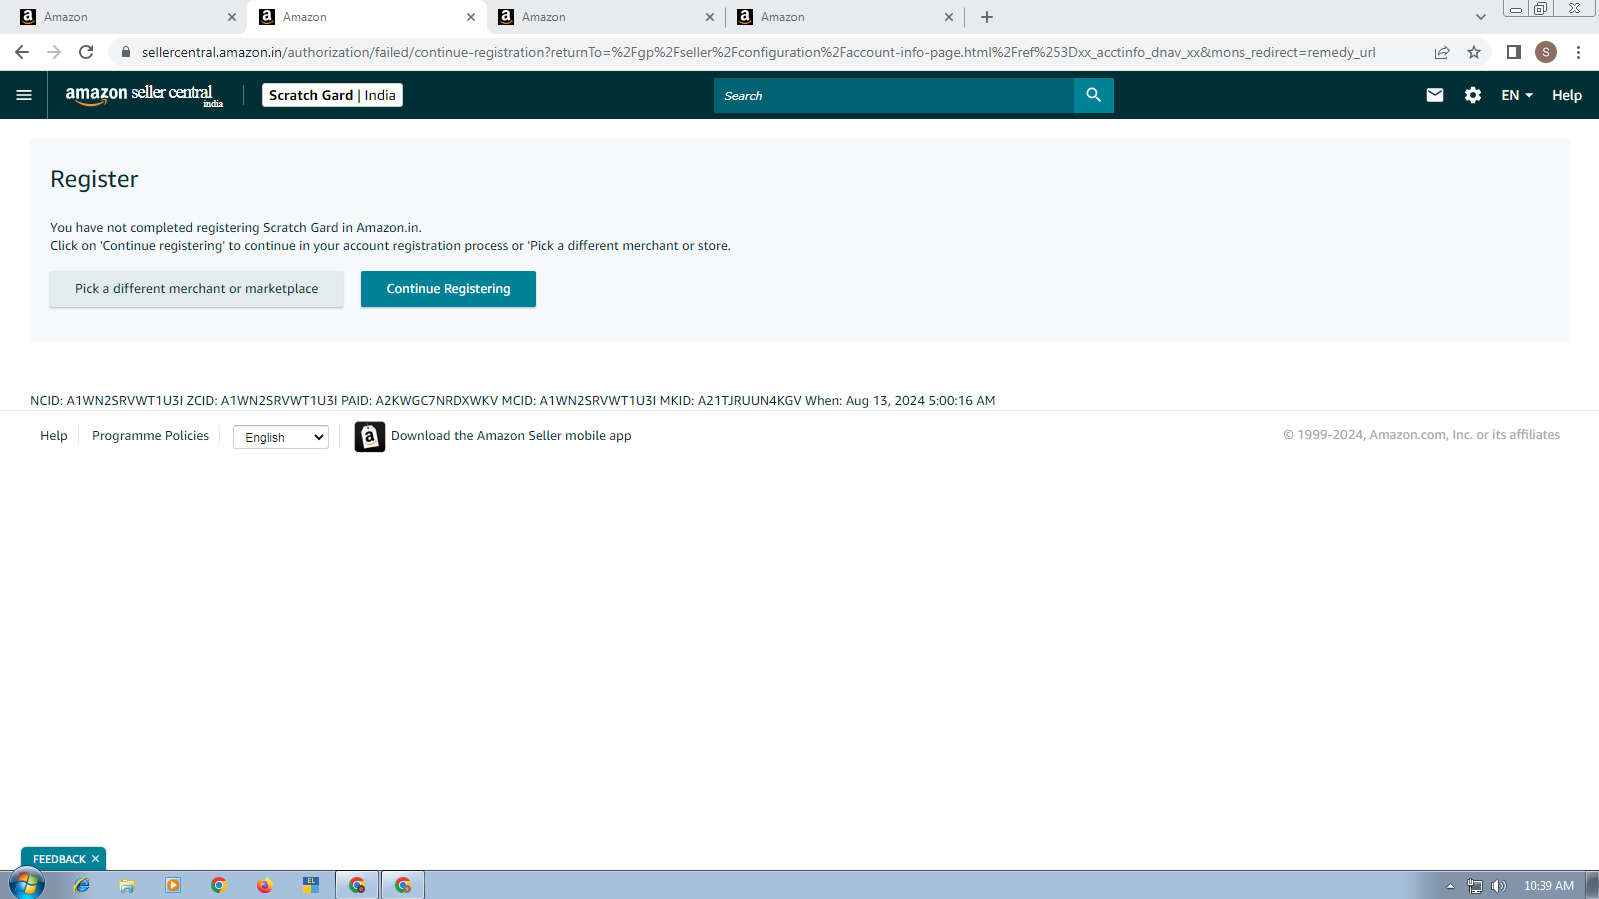Open the FEEDBACK tab

[x=59, y=859]
